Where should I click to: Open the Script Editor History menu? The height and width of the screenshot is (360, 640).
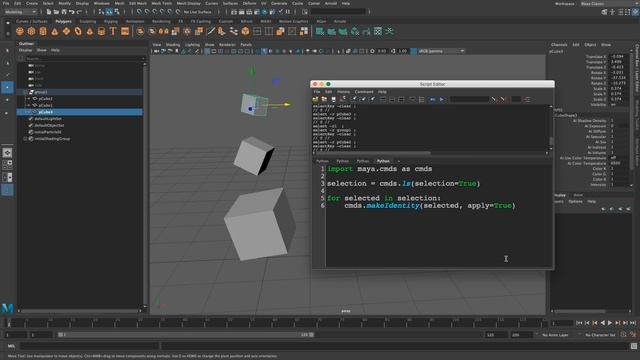[x=343, y=92]
